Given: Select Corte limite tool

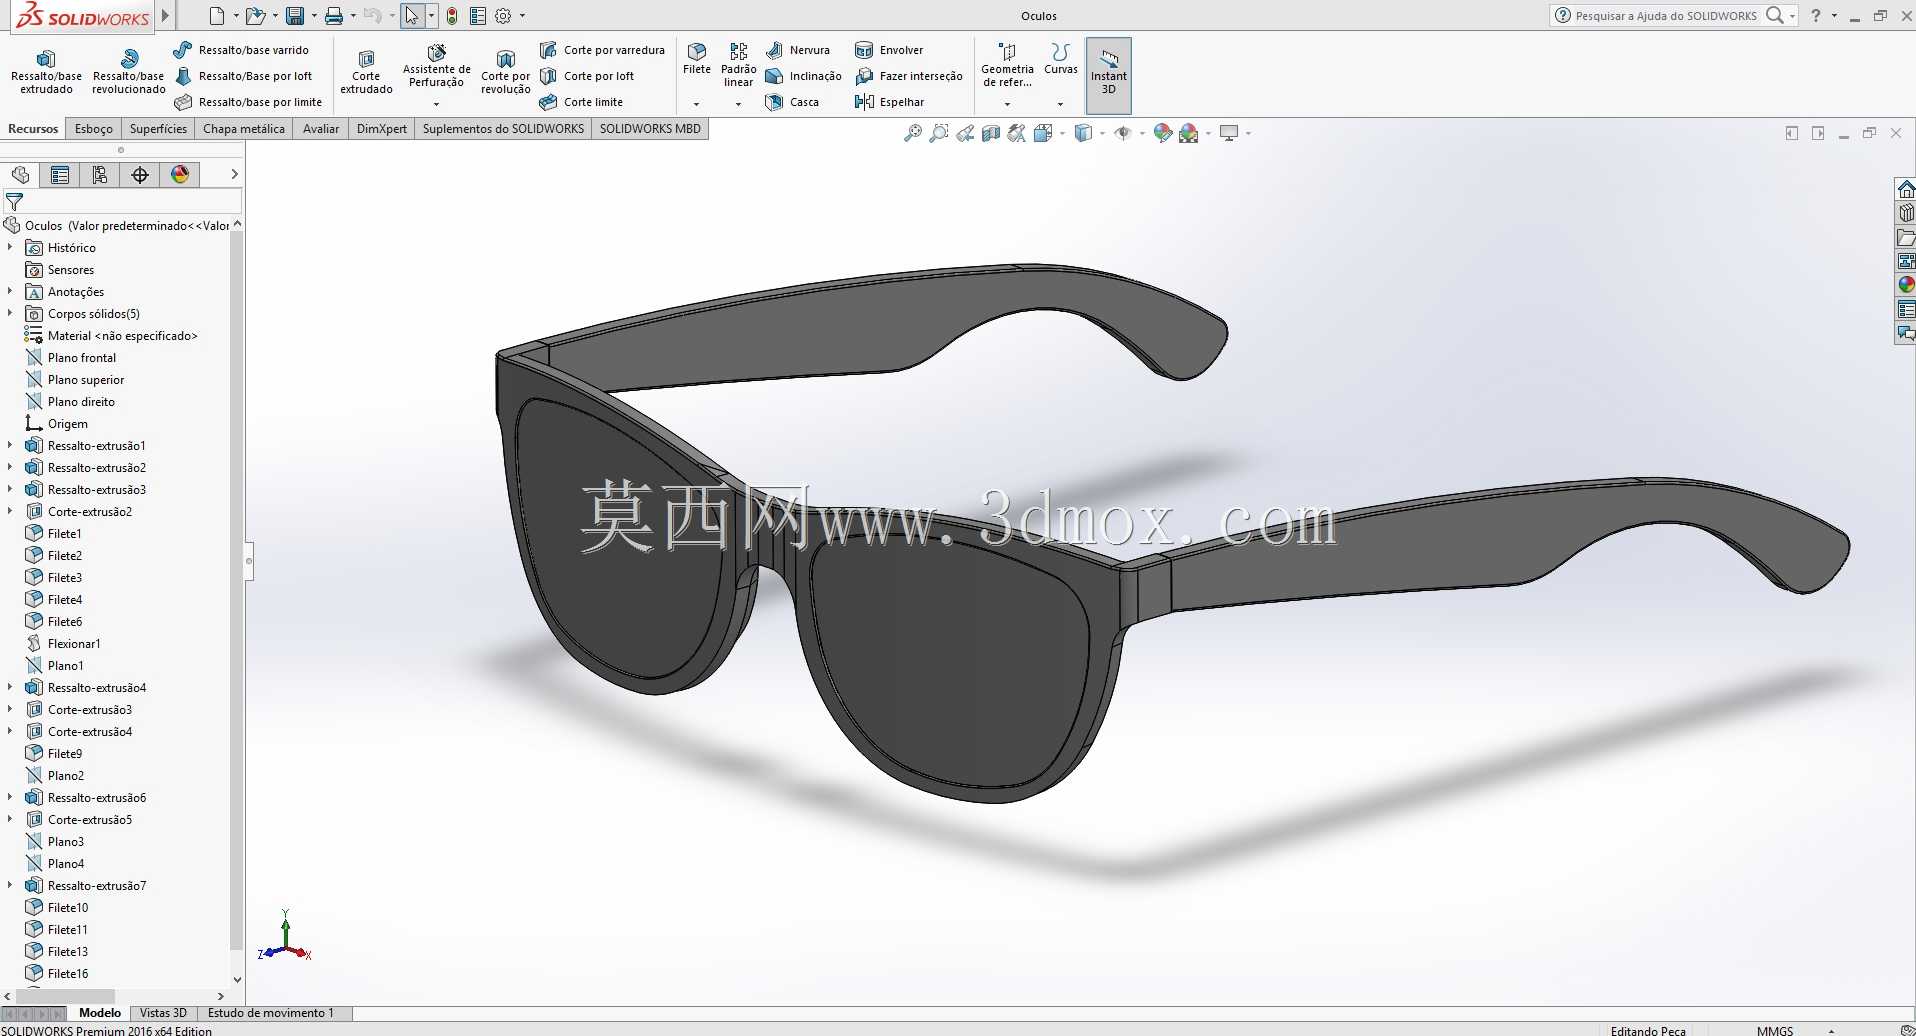Looking at the screenshot, I should point(581,102).
